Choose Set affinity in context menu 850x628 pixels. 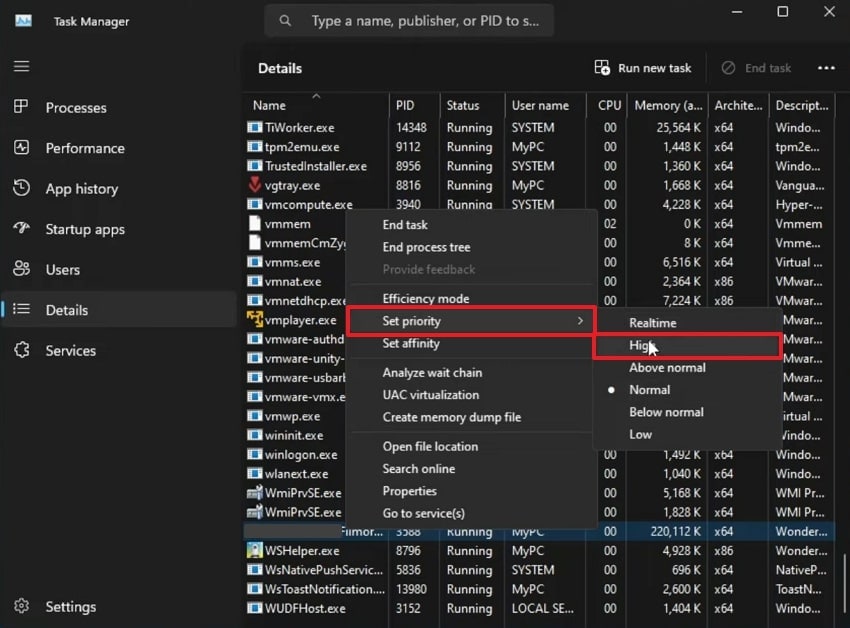[472, 343]
